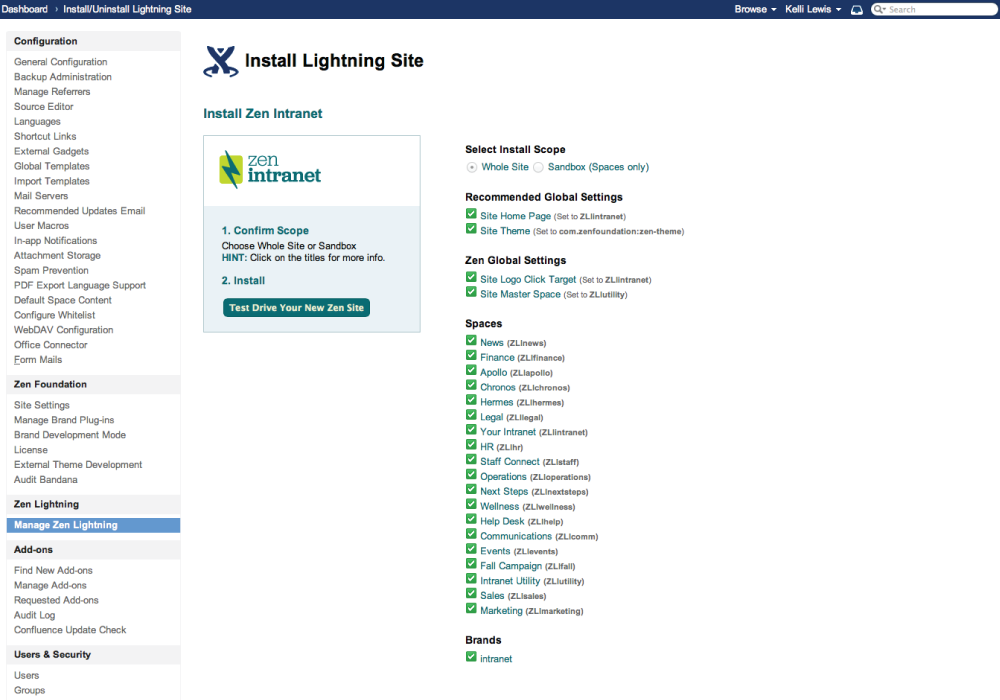Open Global Templates sidebar link
This screenshot has width=1000, height=700.
(x=52, y=166)
